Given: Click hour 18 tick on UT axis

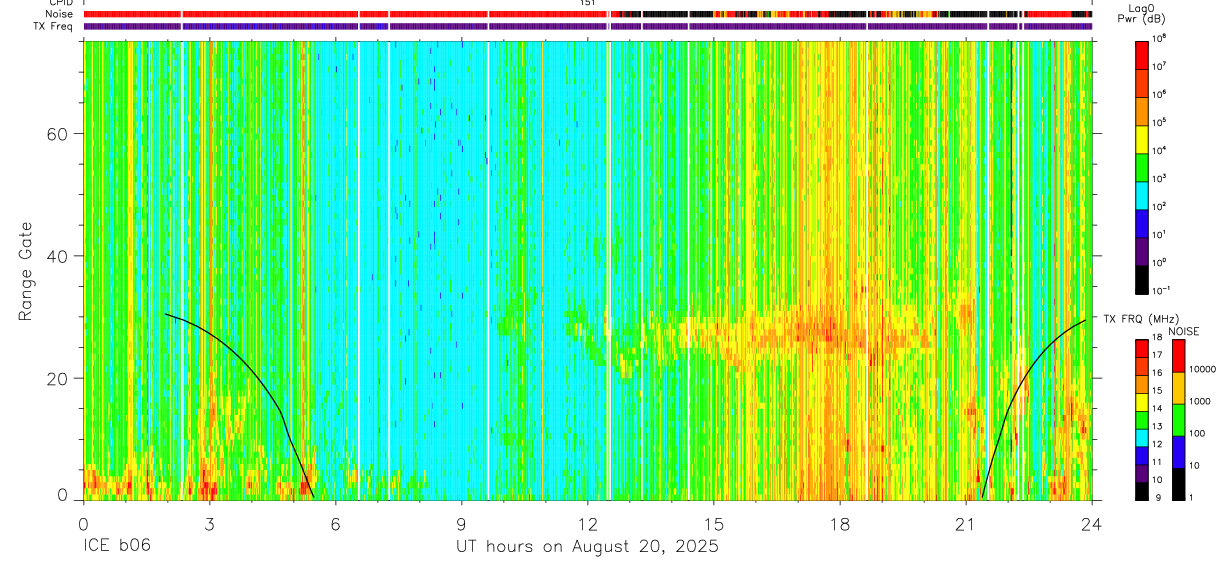Looking at the screenshot, I should click(x=840, y=523).
